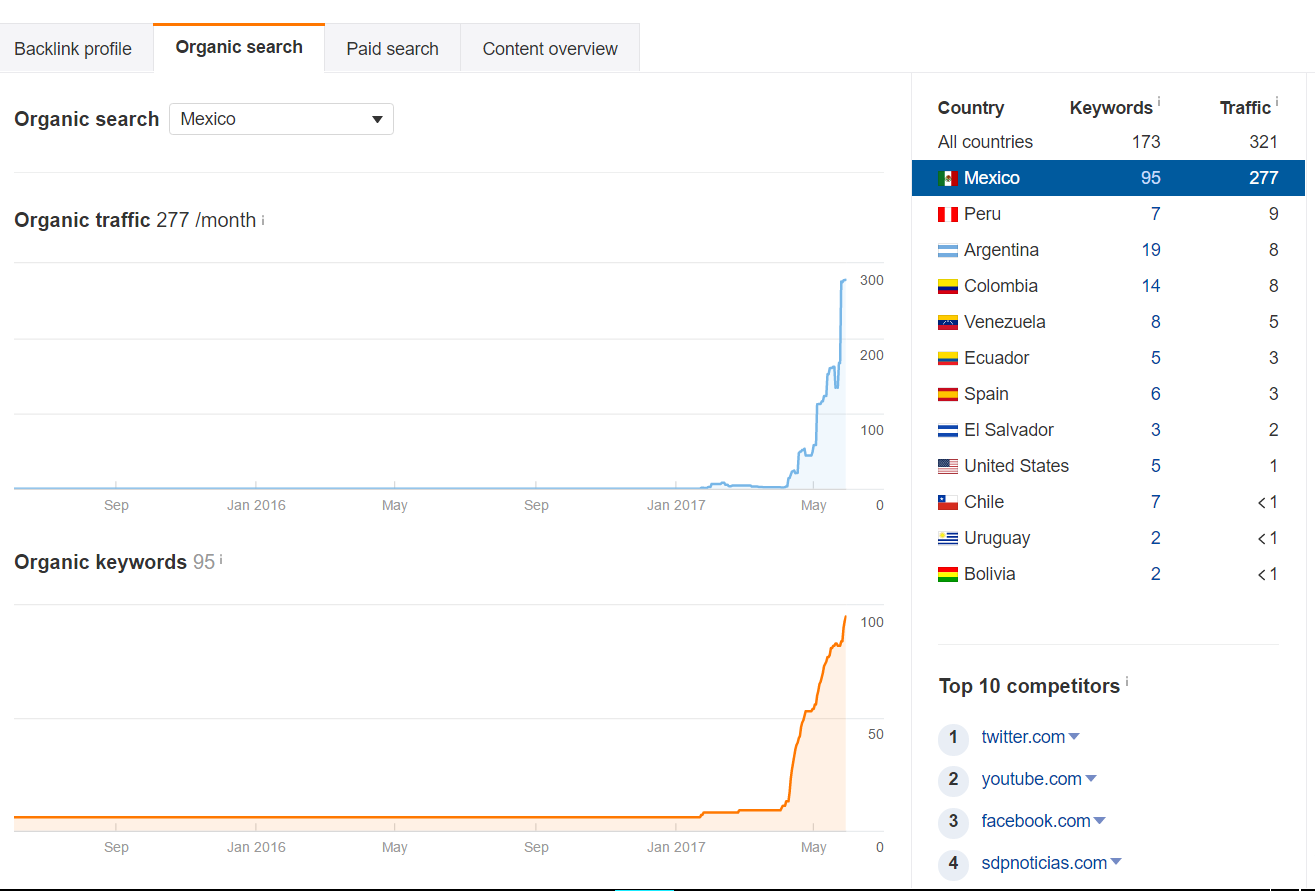Click the Spain flag icon
This screenshot has width=1315, height=891.
click(x=948, y=394)
